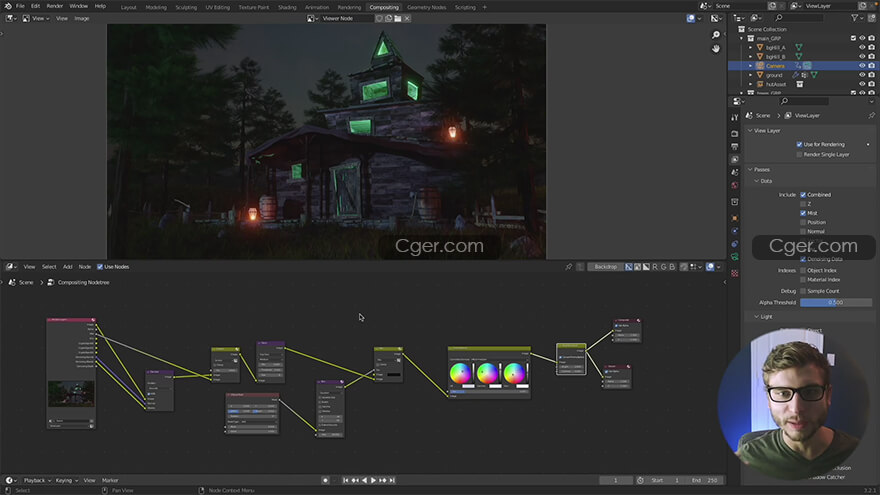
Task: Click the pan hand gizmo in image viewer
Action: (x=716, y=49)
